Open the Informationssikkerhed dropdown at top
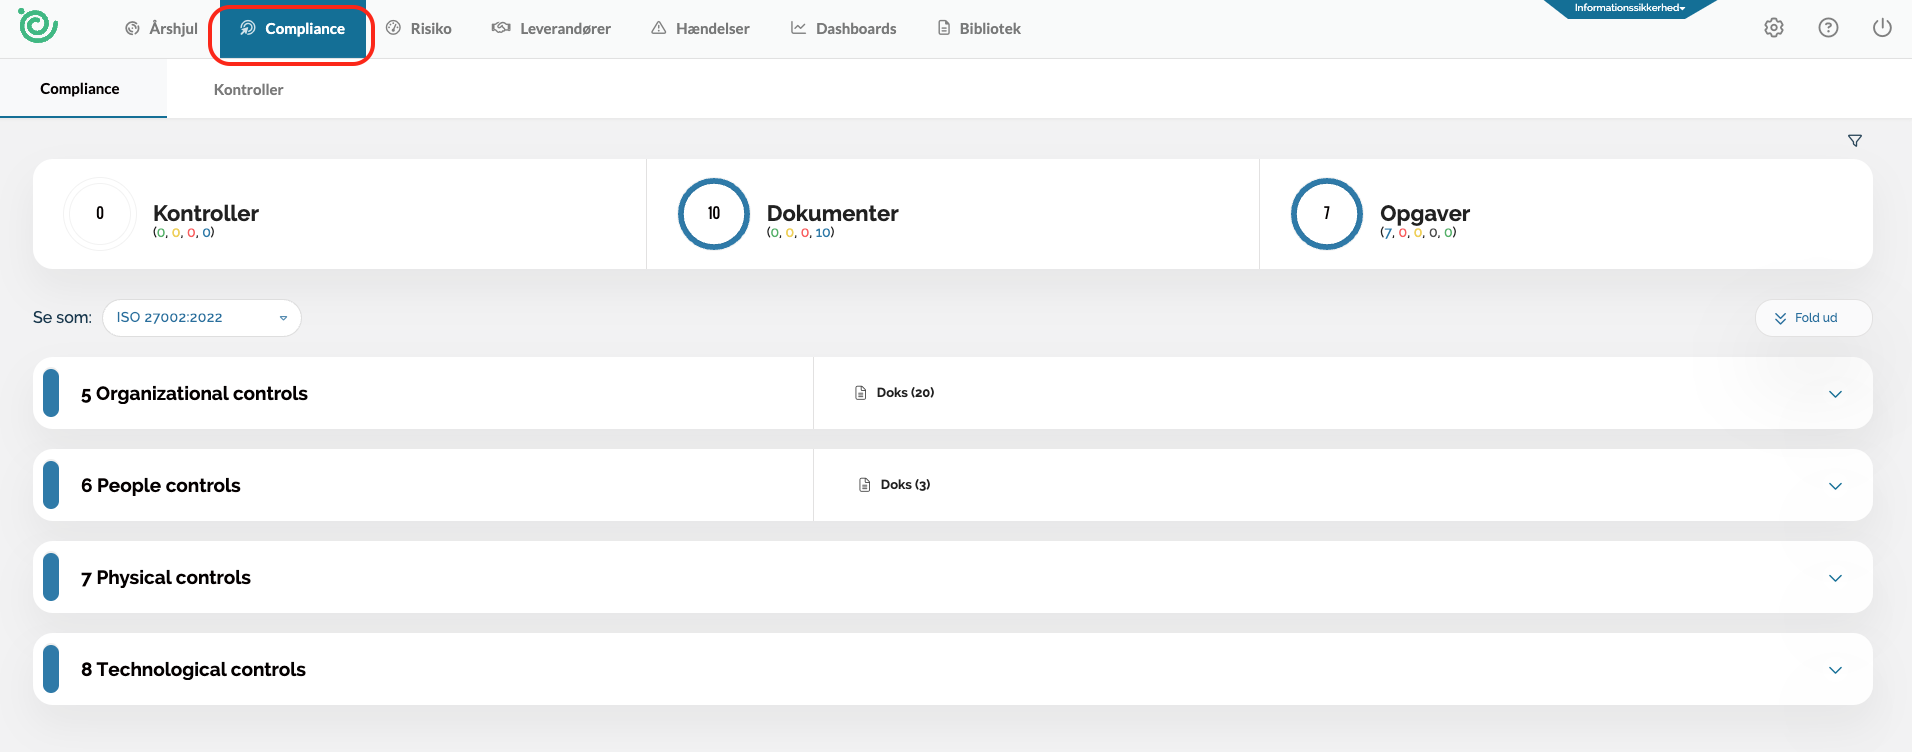Image resolution: width=1912 pixels, height=752 pixels. click(x=1629, y=8)
